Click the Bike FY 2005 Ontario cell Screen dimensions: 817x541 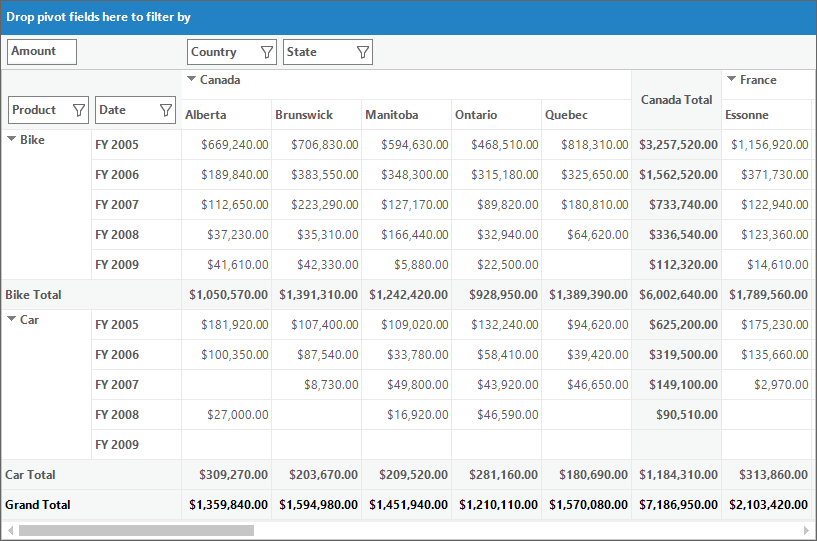[497, 144]
